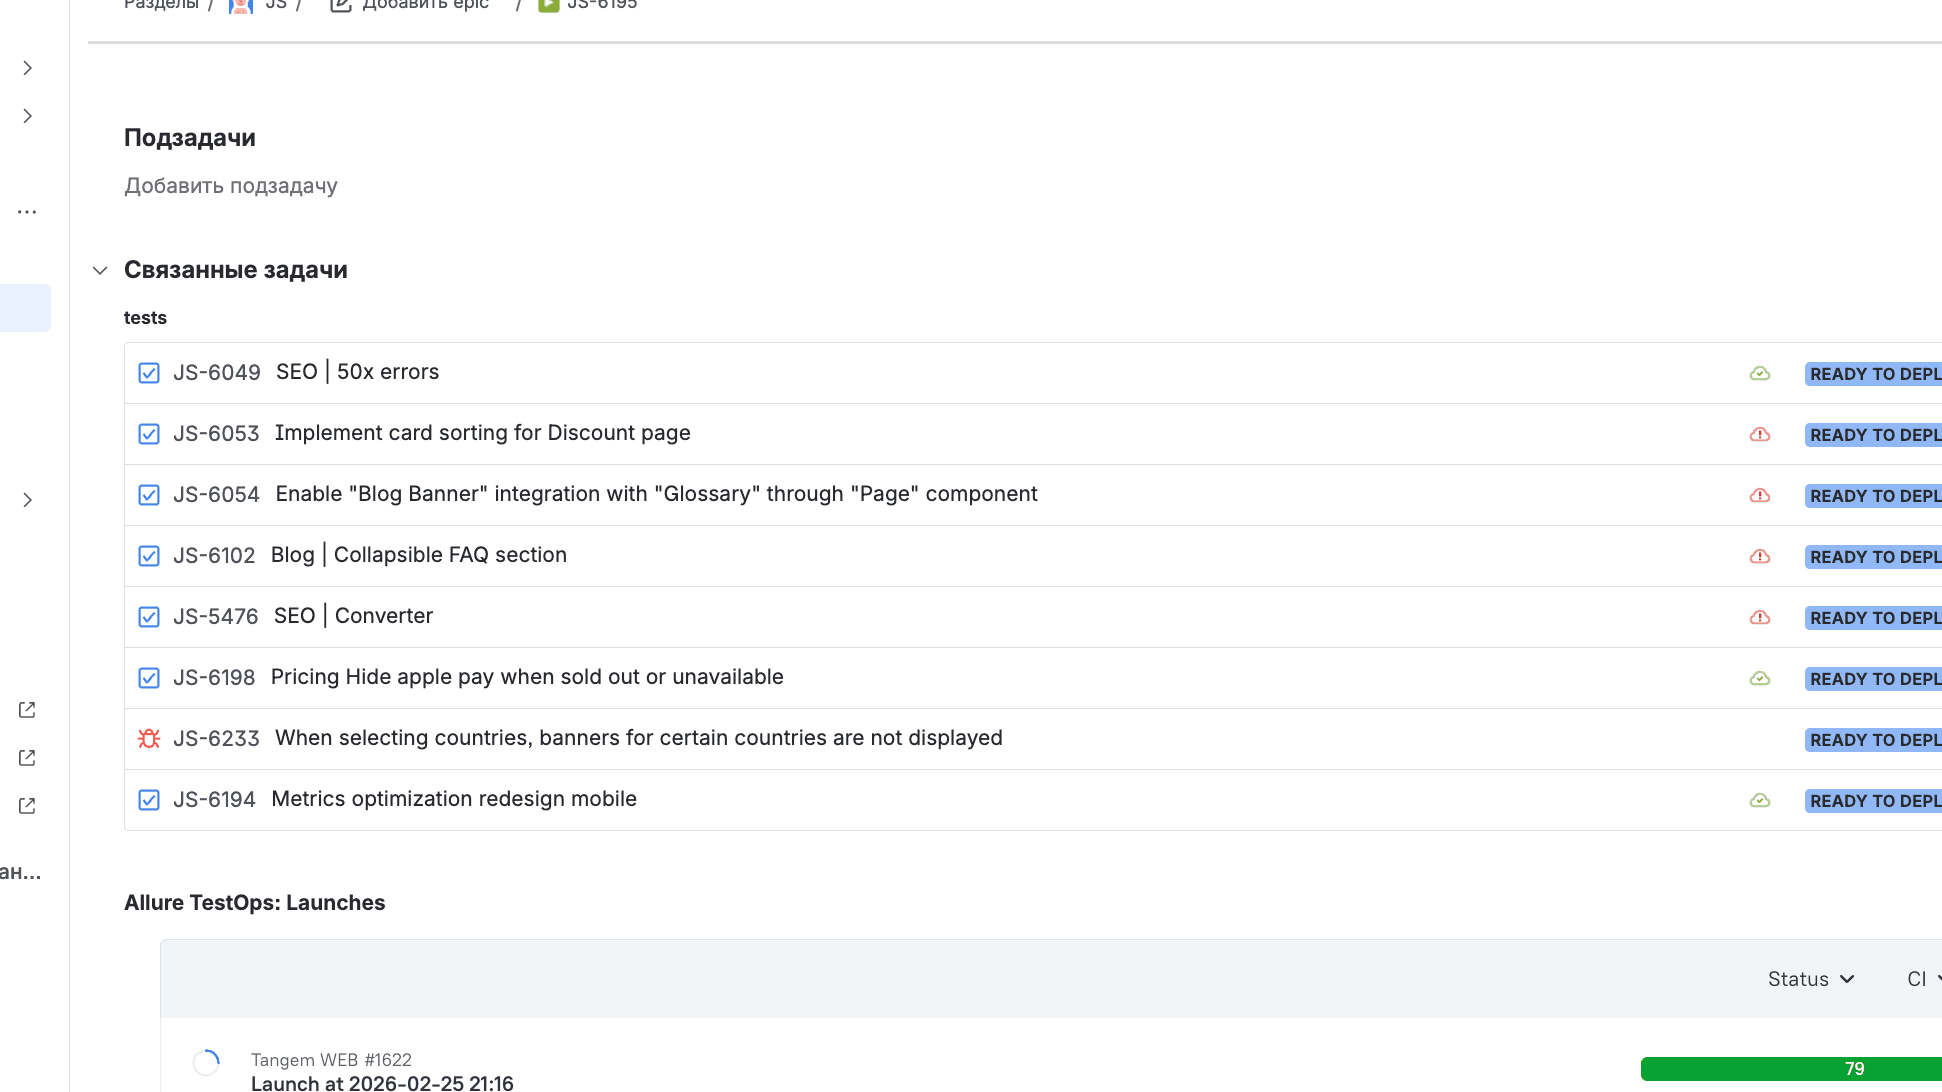Click spinning launch status icon for Tangem WEB
The width and height of the screenshot is (1942, 1092).
[x=206, y=1062]
